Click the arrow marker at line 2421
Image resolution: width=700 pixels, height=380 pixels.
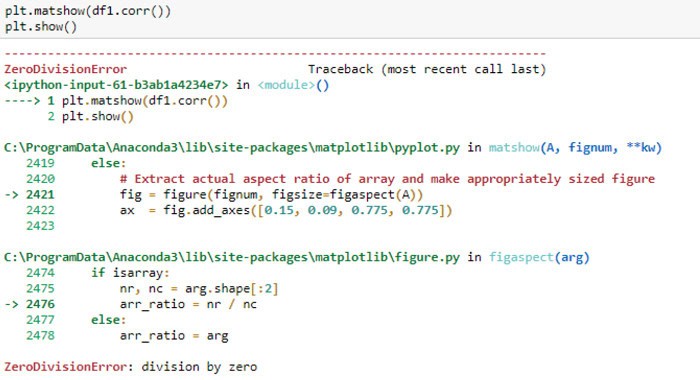pos(11,195)
